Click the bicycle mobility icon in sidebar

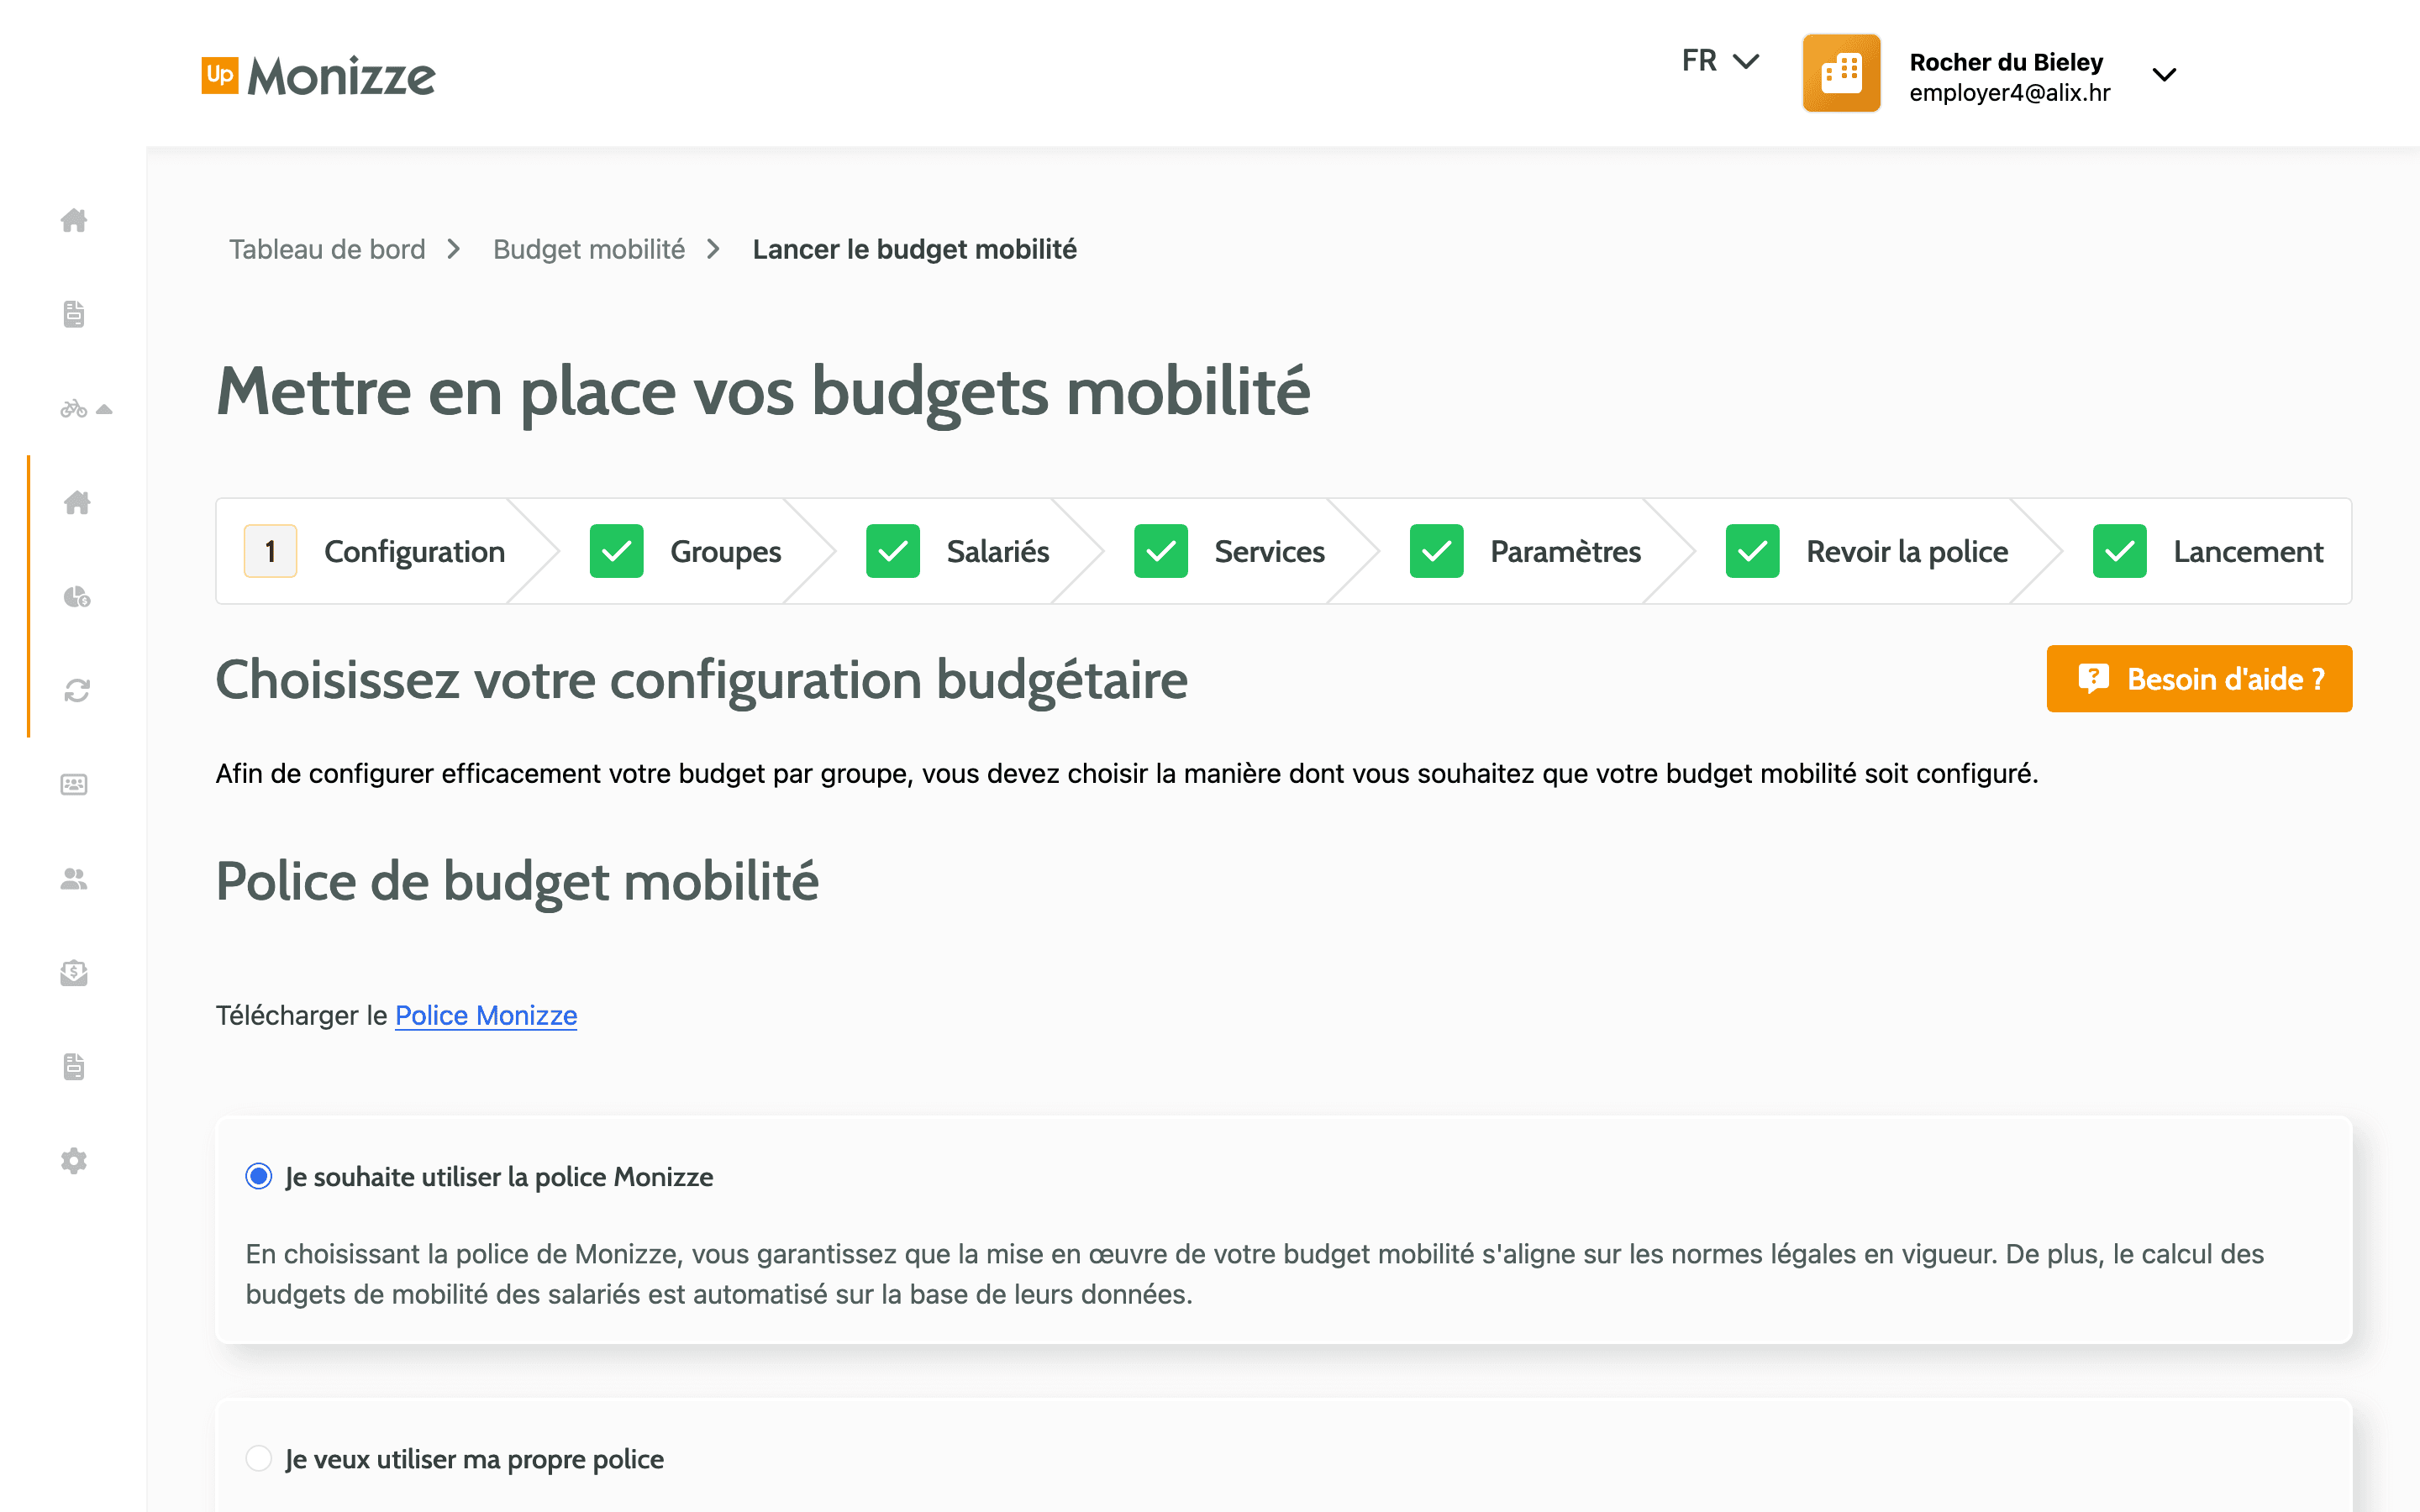coord(75,409)
